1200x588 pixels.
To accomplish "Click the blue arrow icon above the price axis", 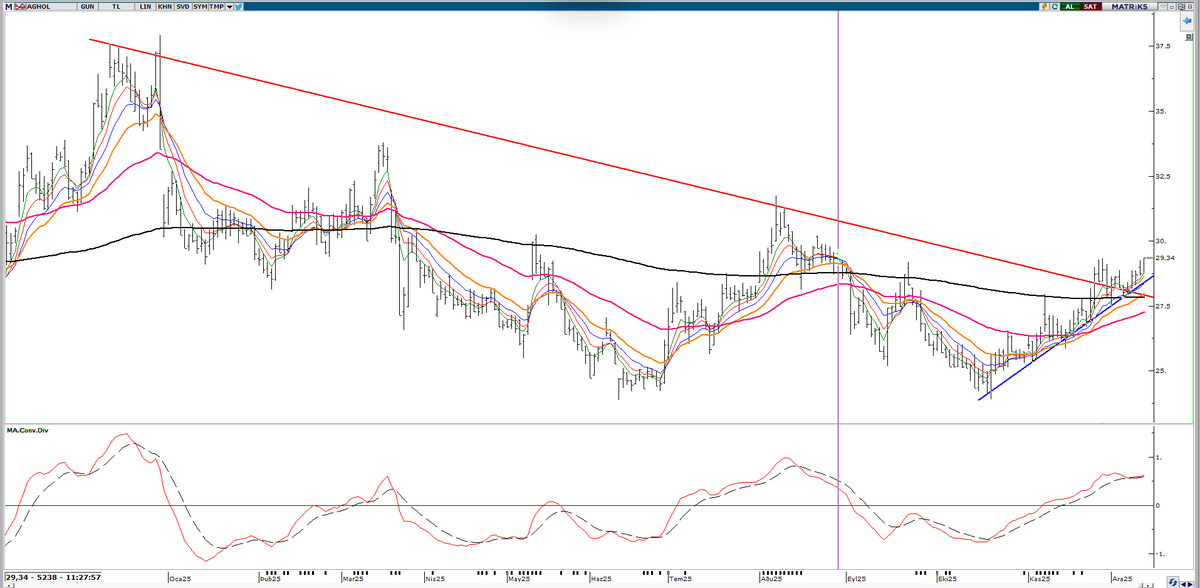I will click(1187, 21).
